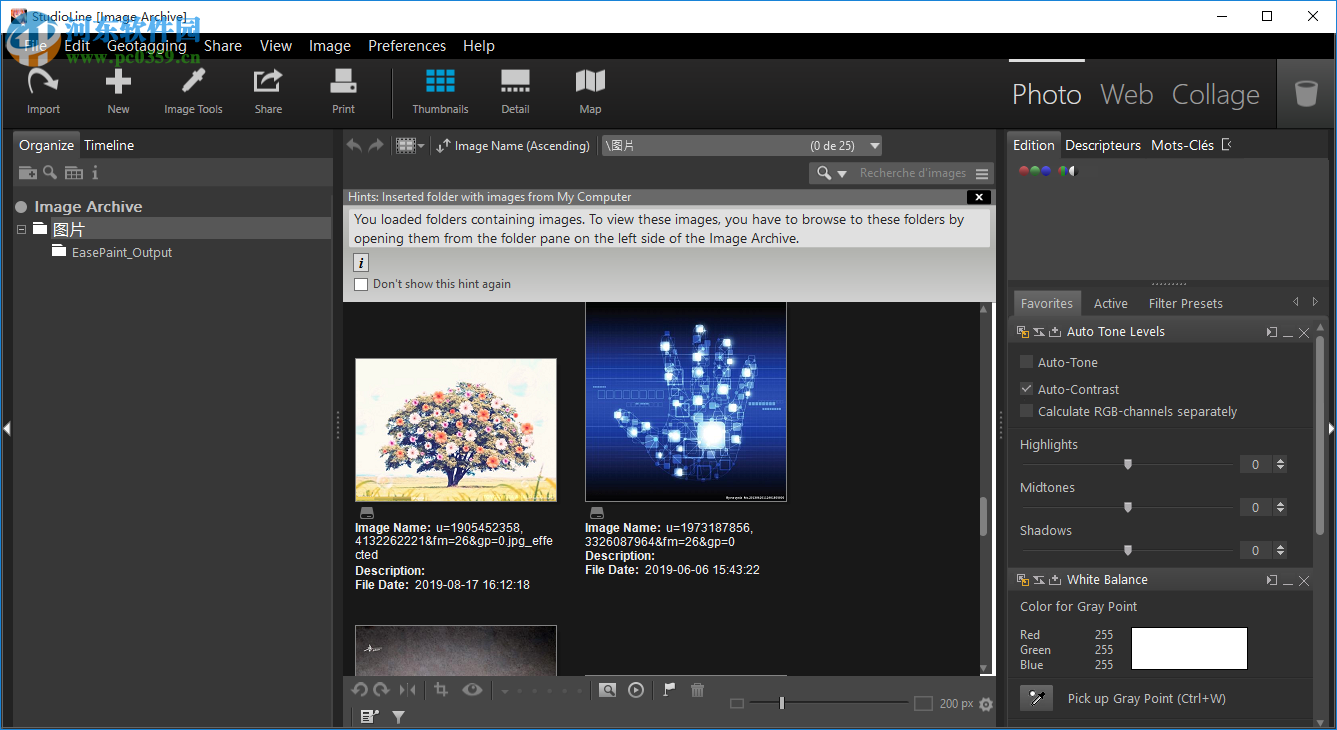Click the slideshow play icon

coord(636,689)
